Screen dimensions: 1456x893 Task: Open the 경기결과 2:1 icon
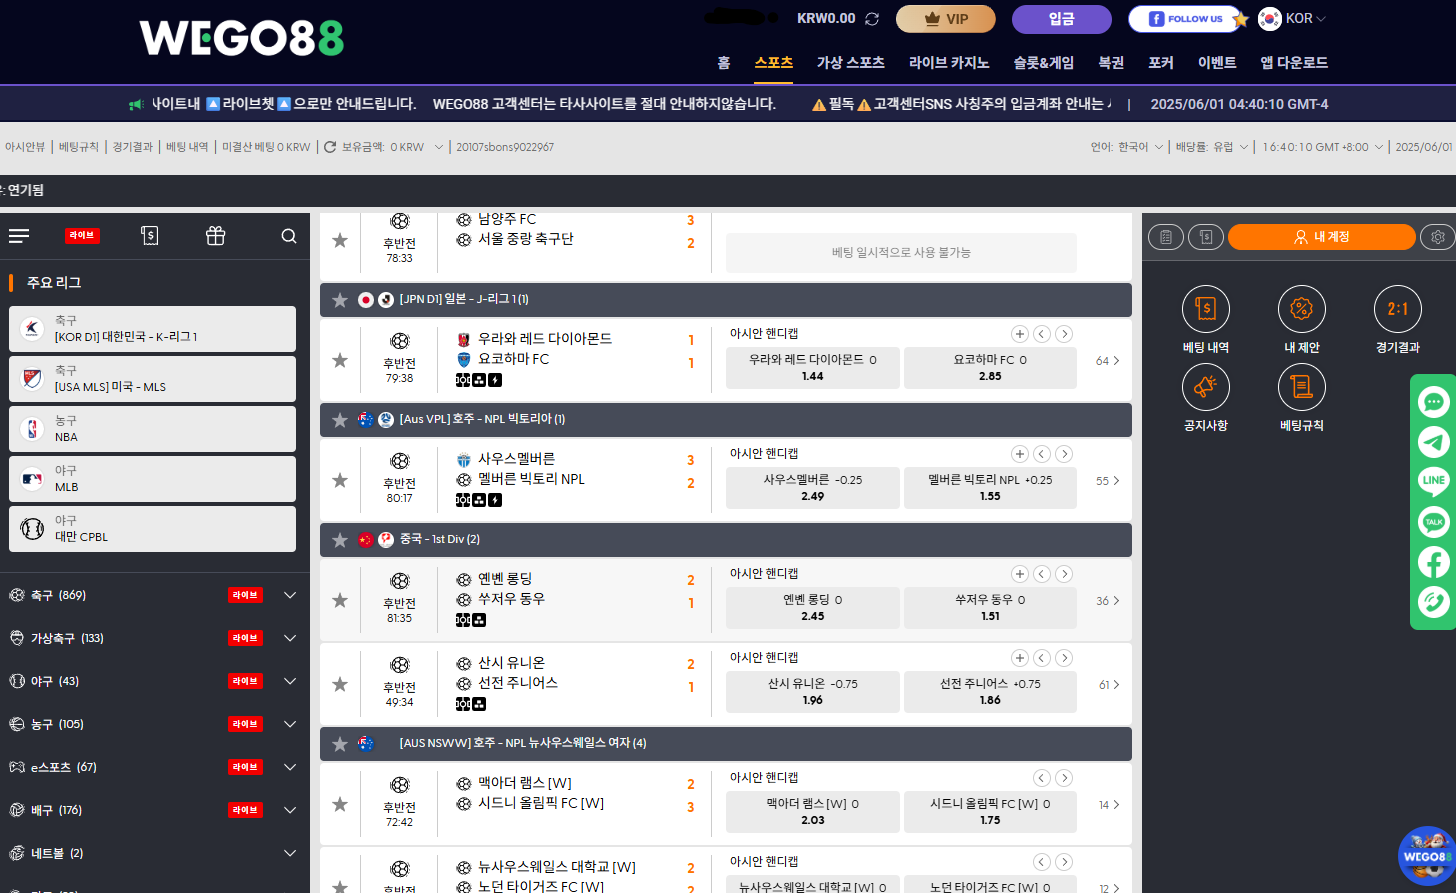[x=1398, y=309]
